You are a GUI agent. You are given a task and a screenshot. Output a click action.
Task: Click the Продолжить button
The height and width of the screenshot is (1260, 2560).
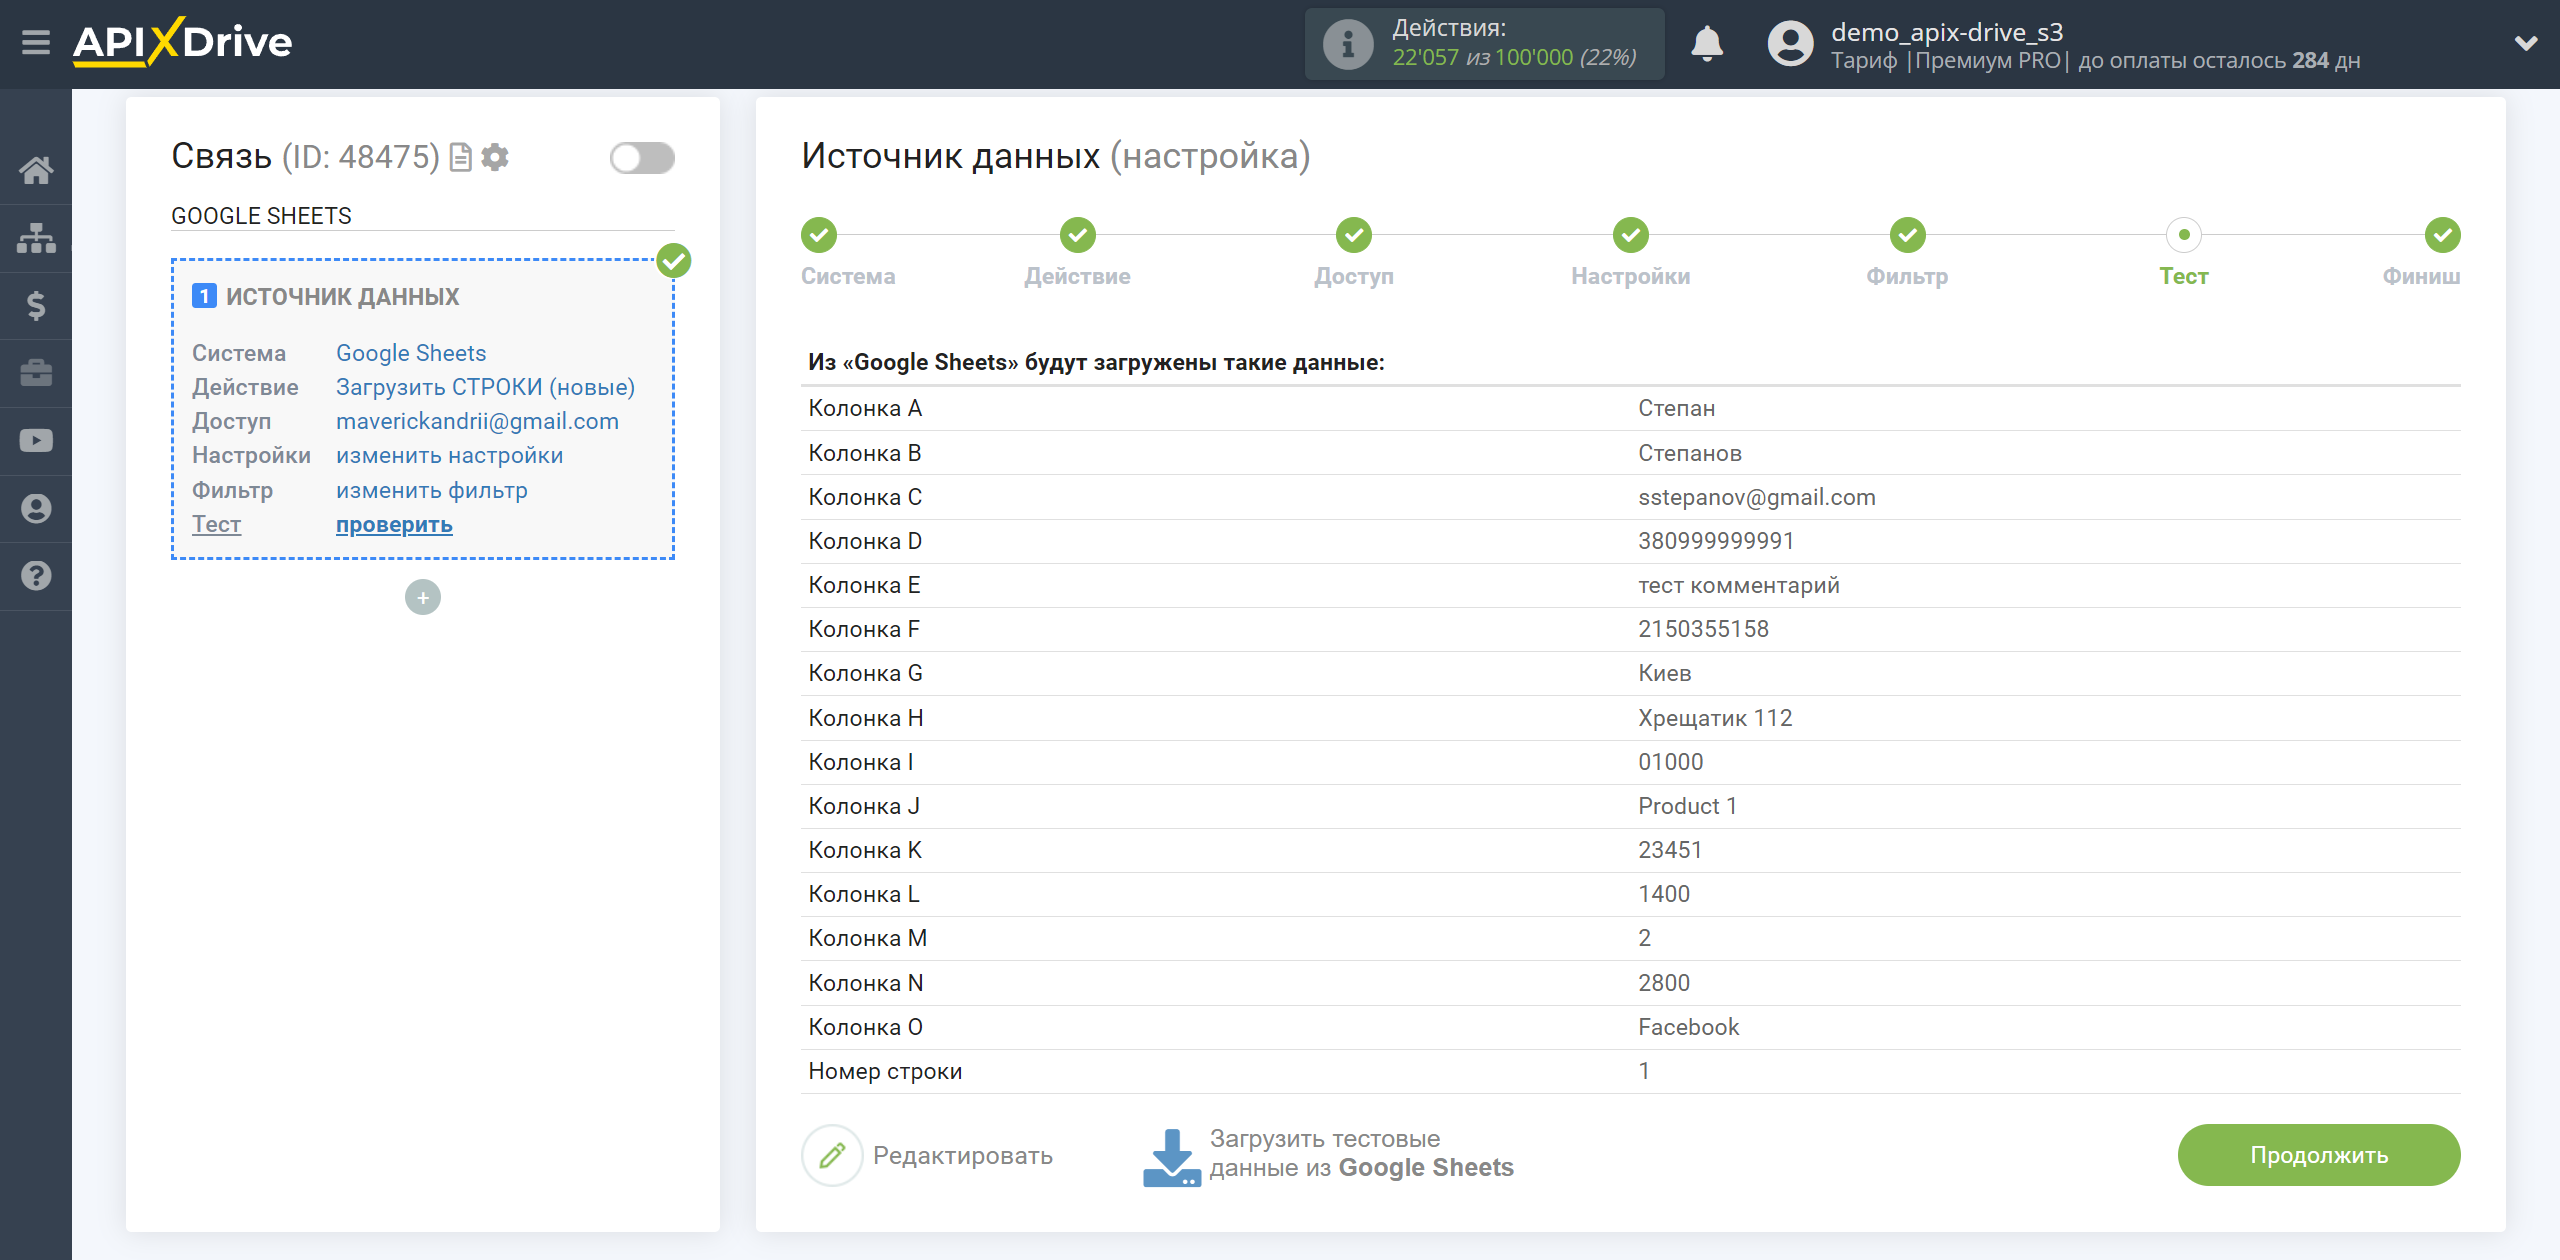point(2318,1155)
